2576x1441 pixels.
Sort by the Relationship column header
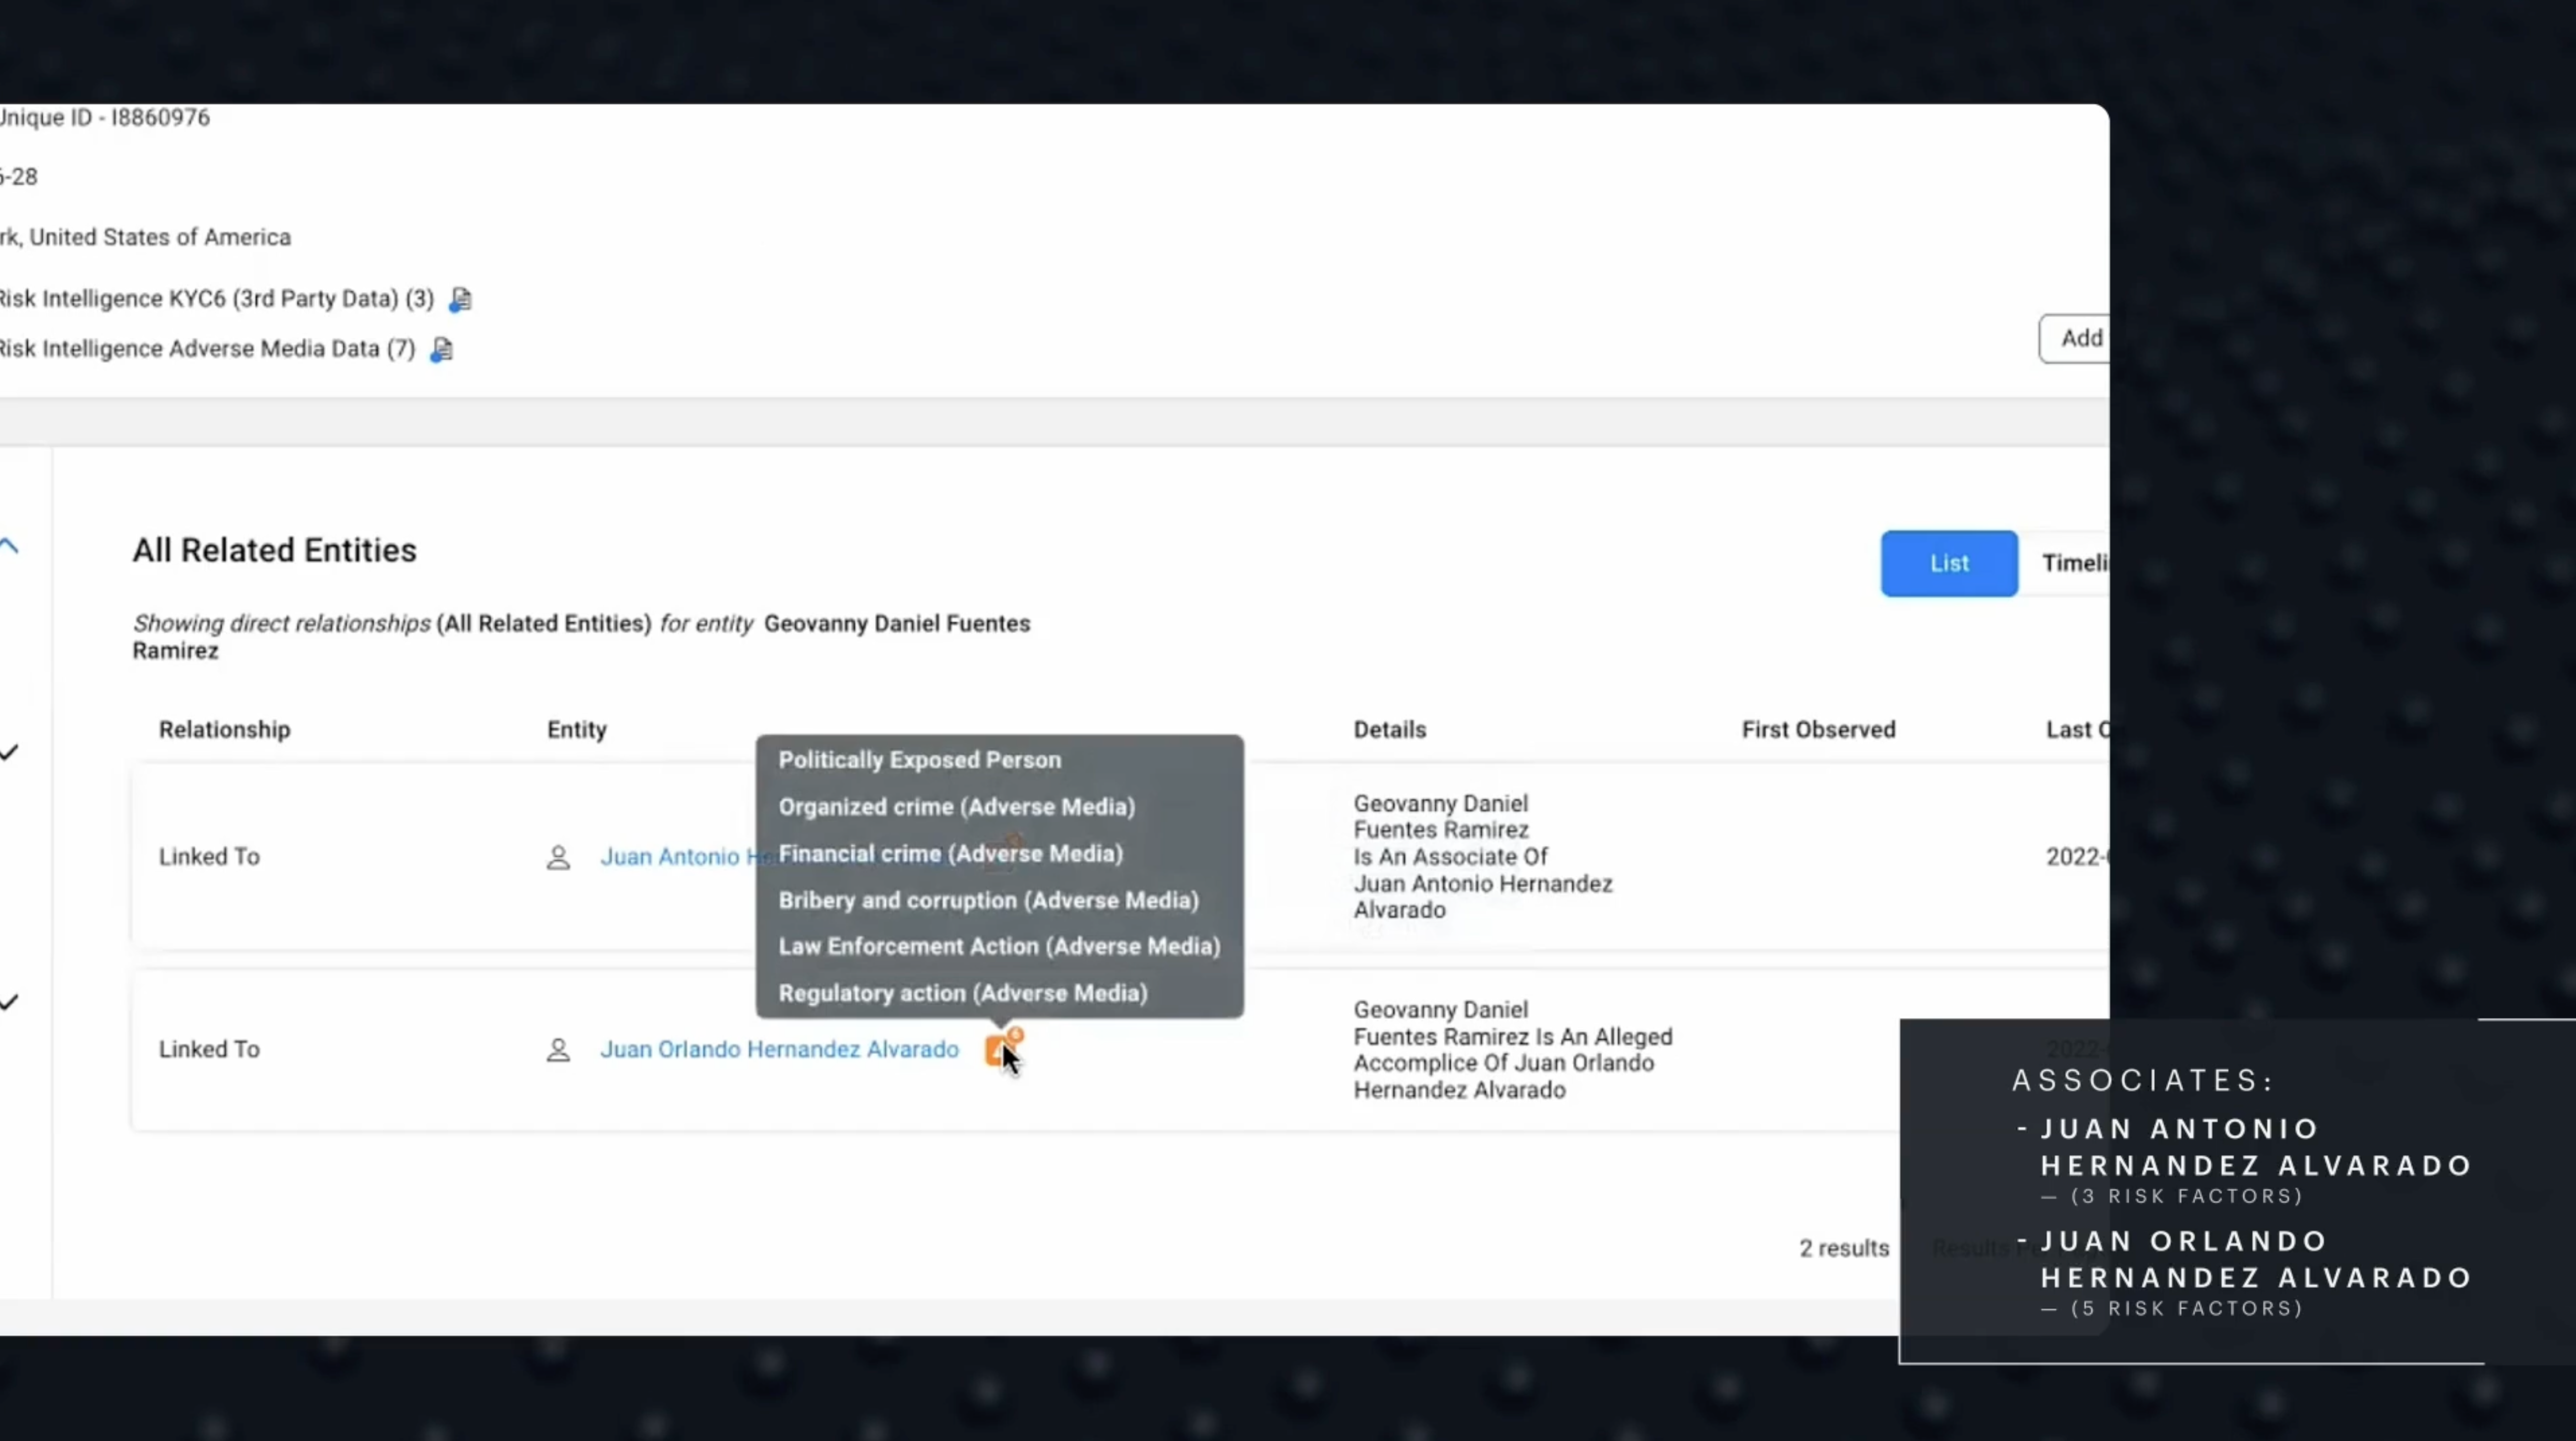pyautogui.click(x=224, y=730)
